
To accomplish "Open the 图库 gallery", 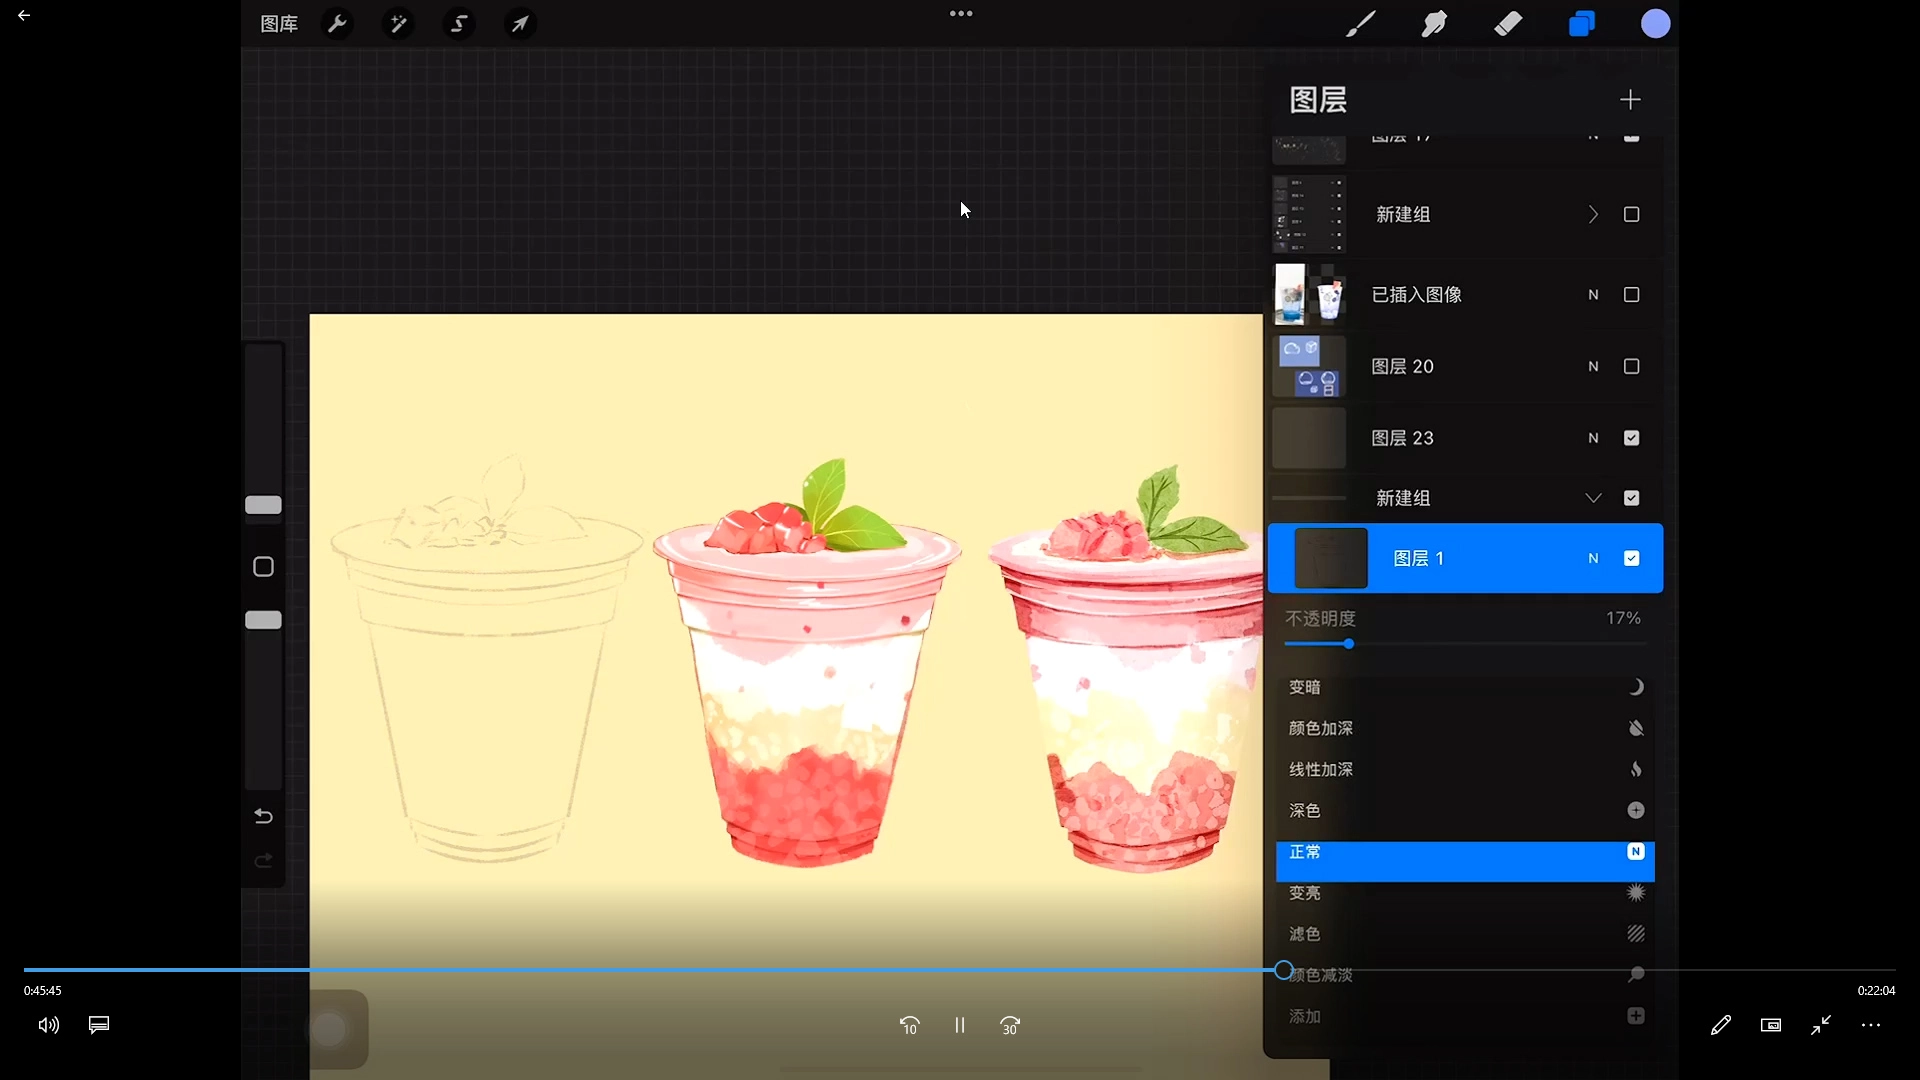I will [279, 24].
